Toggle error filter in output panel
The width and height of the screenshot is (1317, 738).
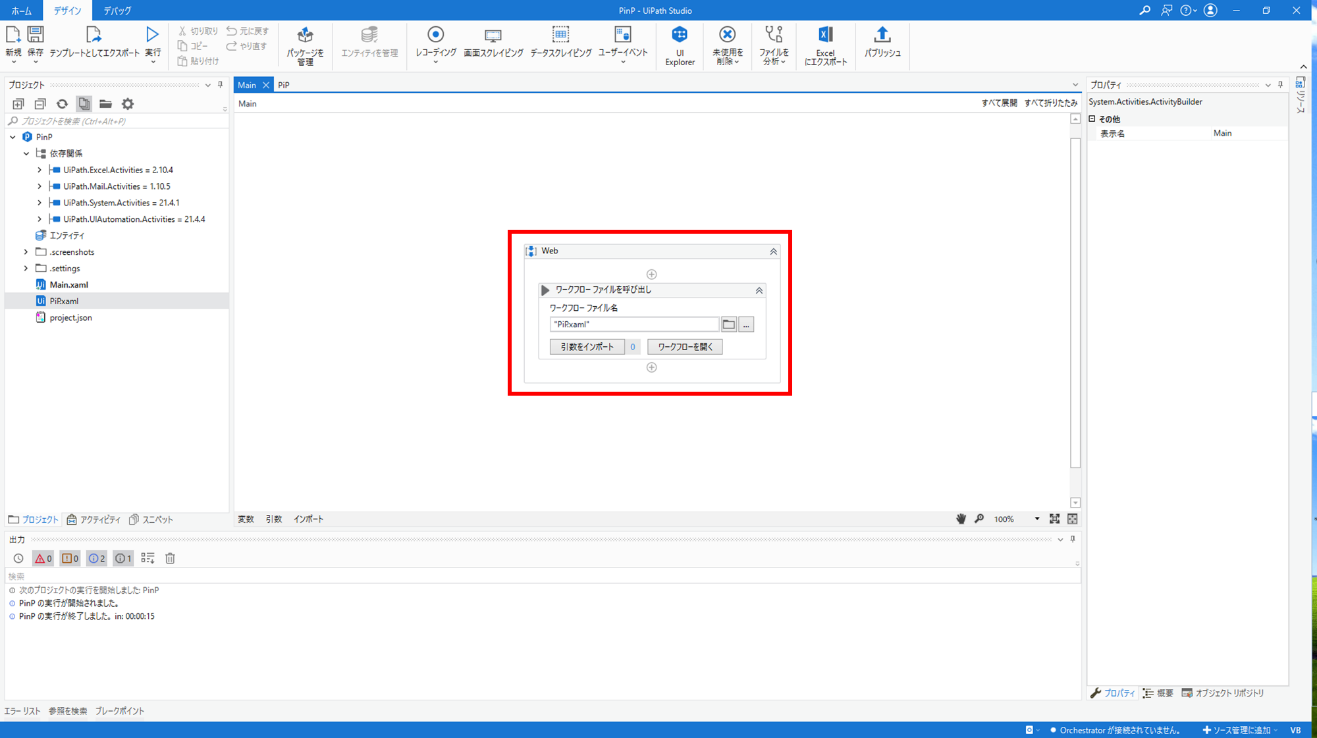point(43,559)
